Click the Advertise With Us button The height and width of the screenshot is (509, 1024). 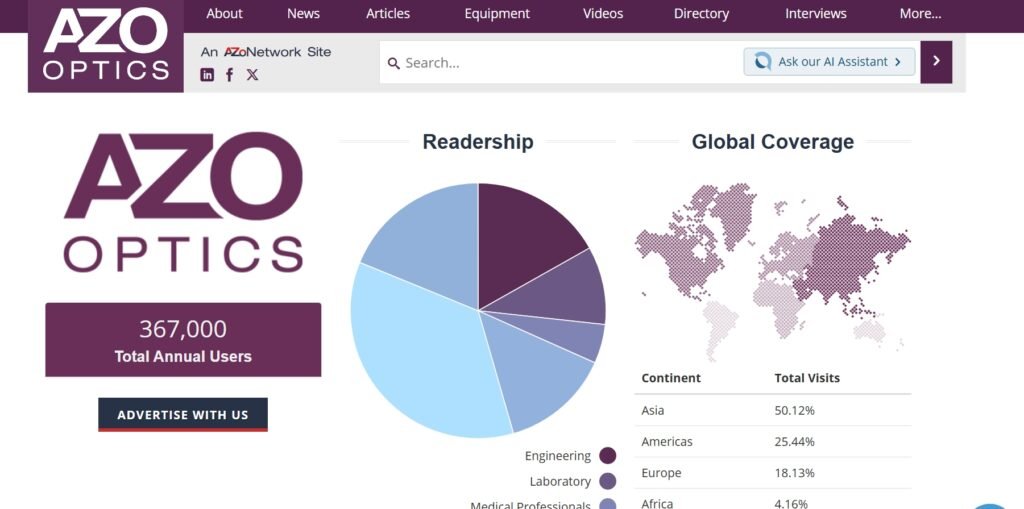pyautogui.click(x=183, y=414)
